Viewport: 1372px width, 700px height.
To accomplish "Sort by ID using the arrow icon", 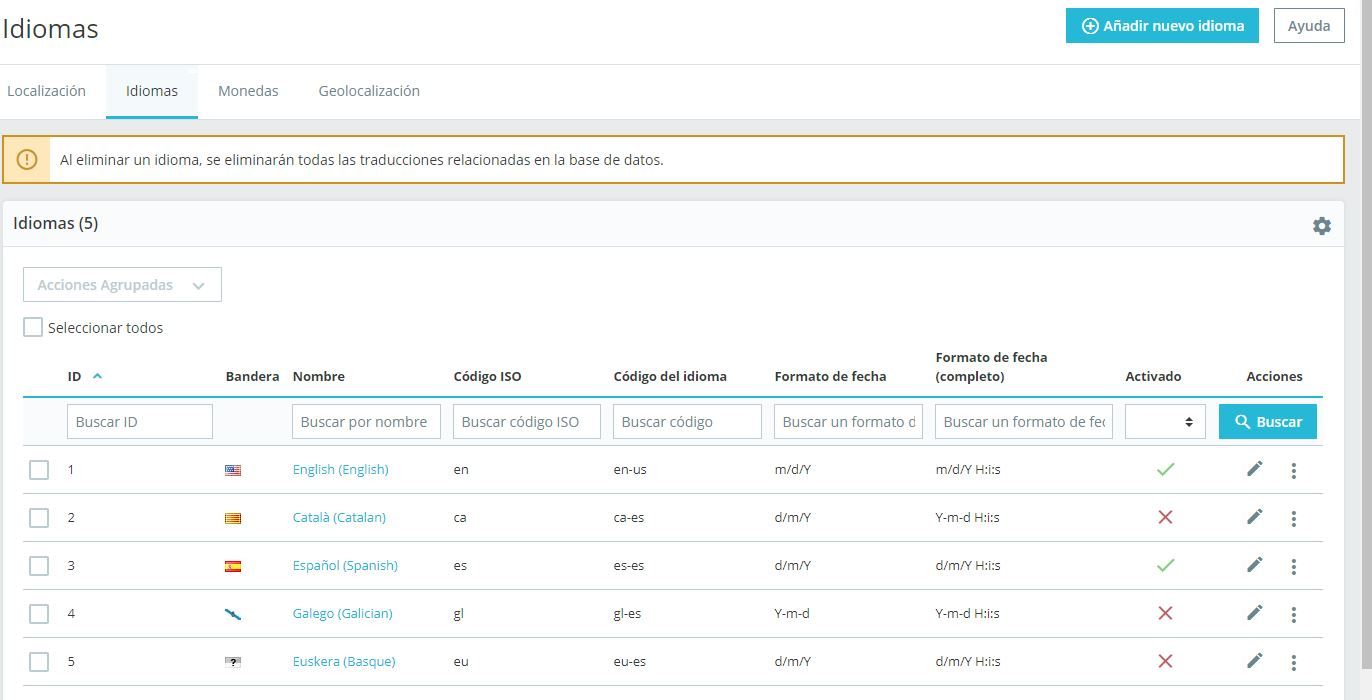I will (97, 376).
